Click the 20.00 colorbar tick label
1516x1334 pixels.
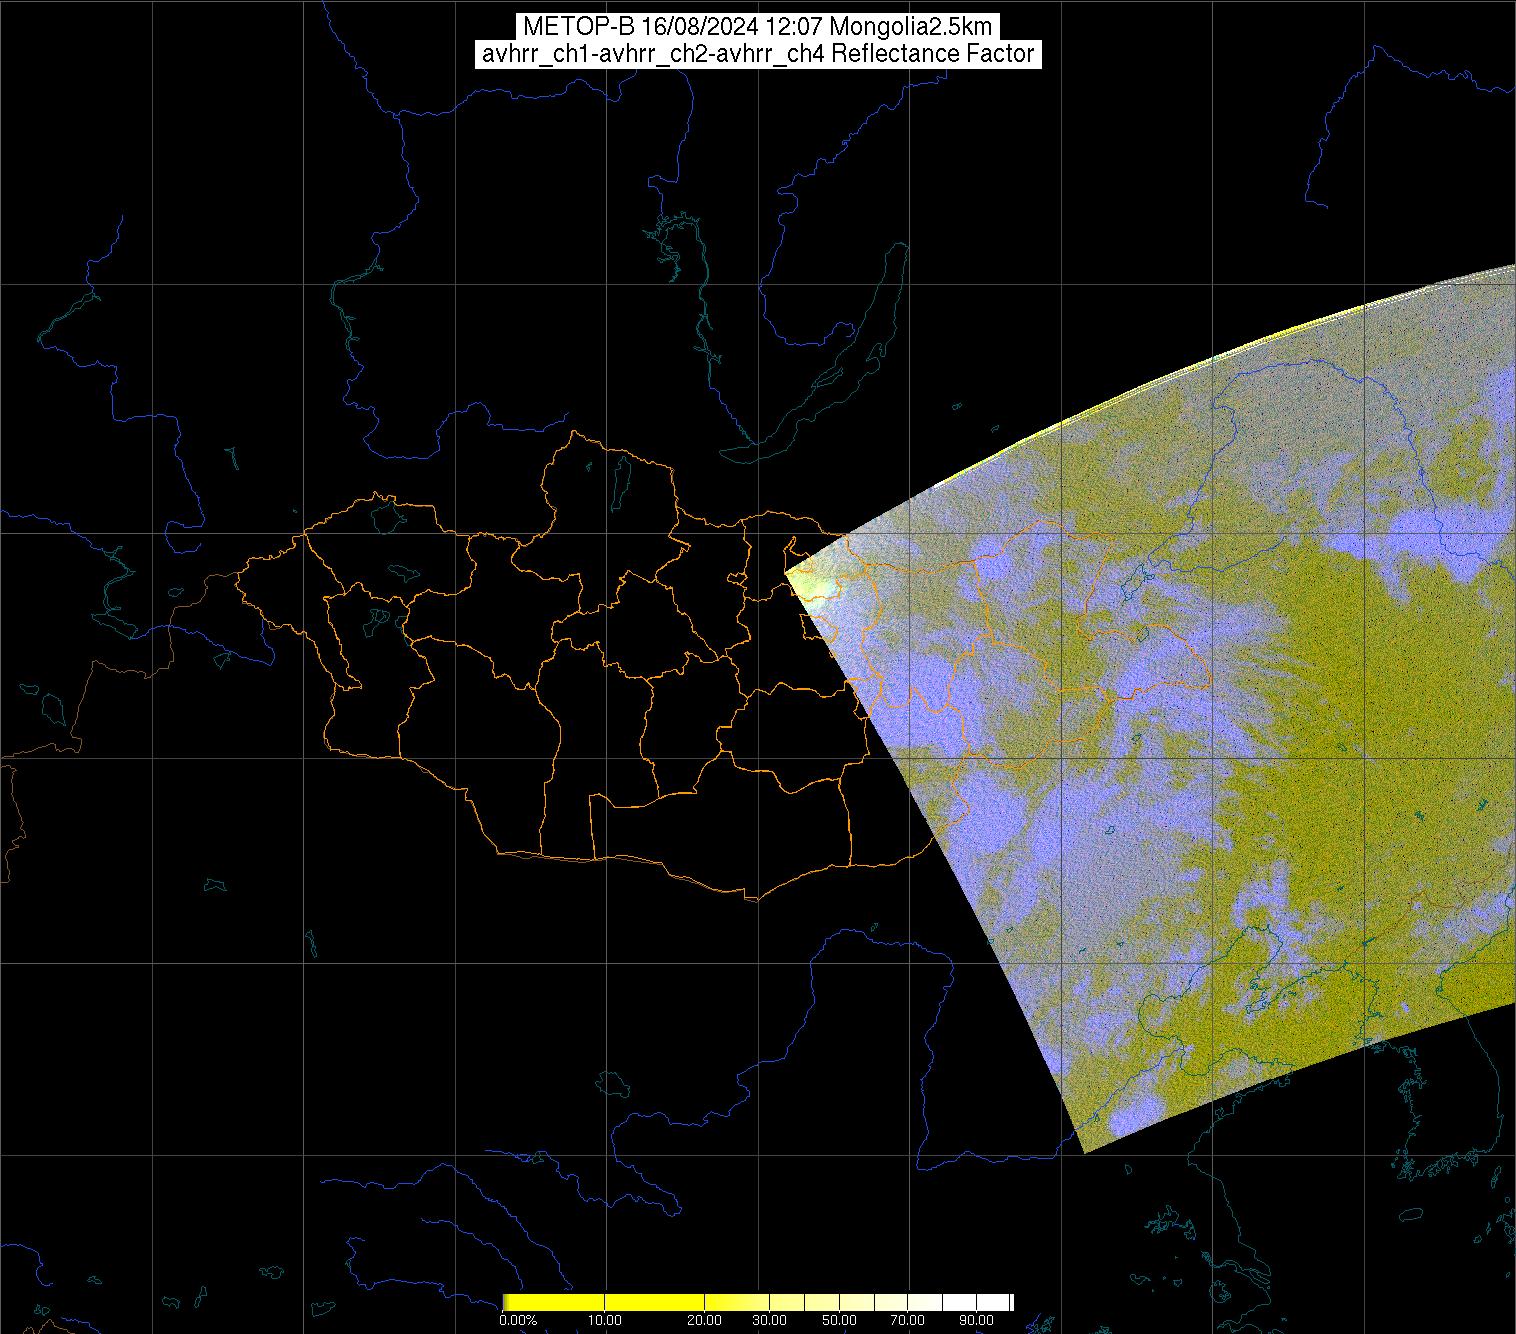(x=705, y=1321)
